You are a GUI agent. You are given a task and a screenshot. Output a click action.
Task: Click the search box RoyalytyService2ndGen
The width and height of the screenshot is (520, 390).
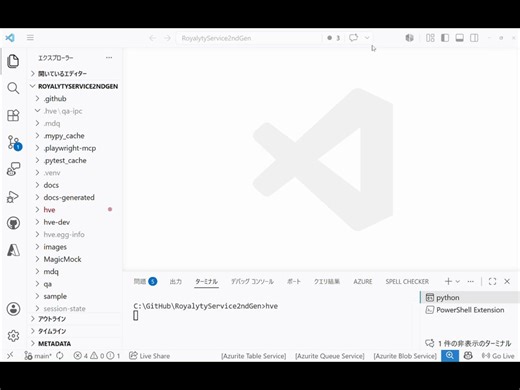coord(249,38)
